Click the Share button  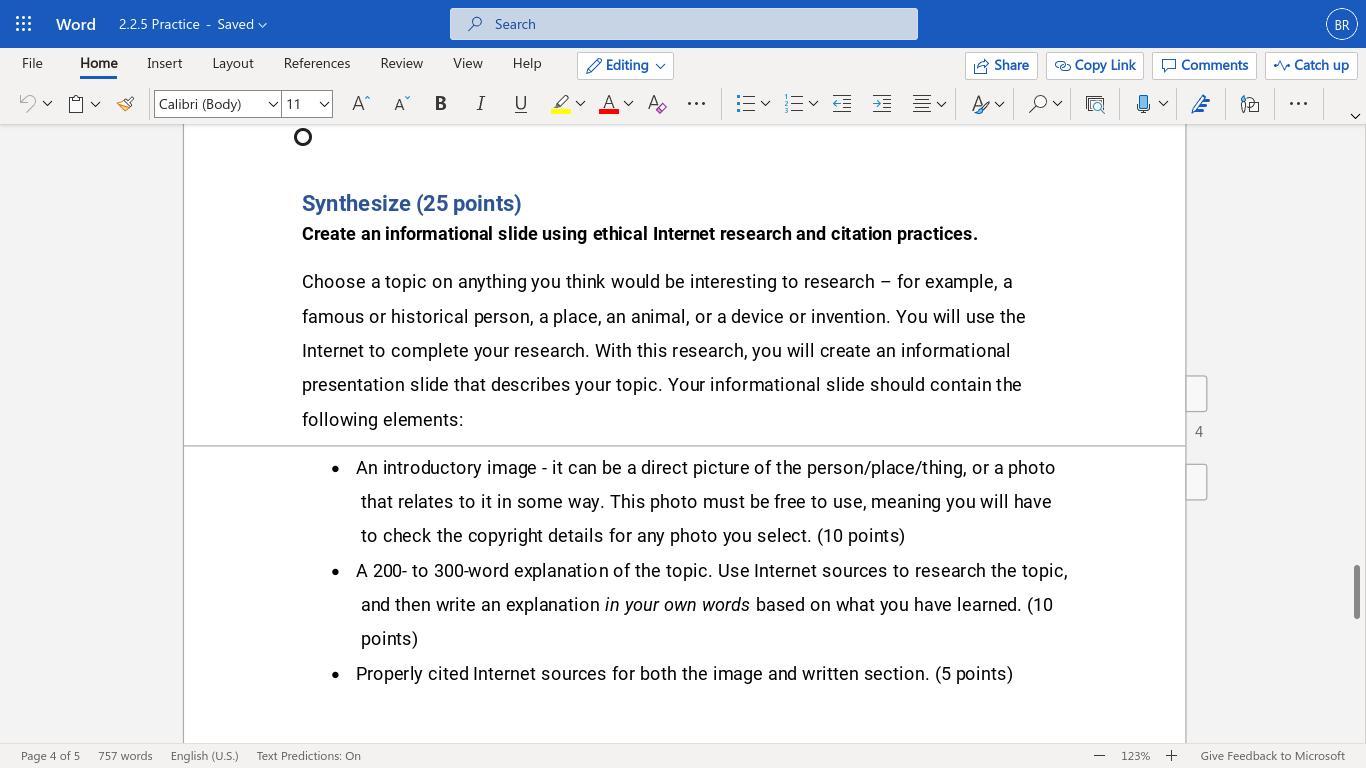pos(1001,65)
